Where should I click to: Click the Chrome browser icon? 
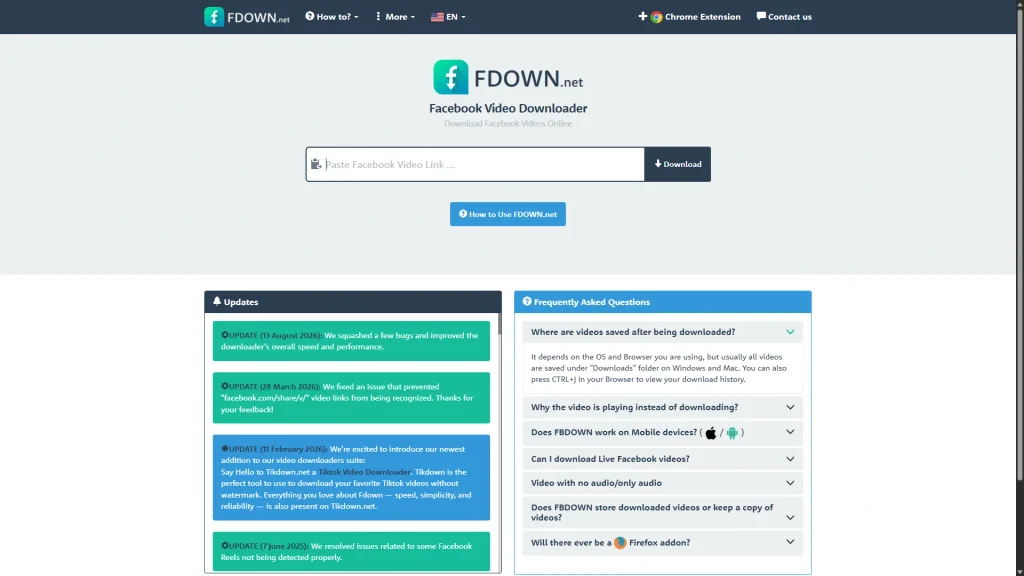click(x=656, y=17)
